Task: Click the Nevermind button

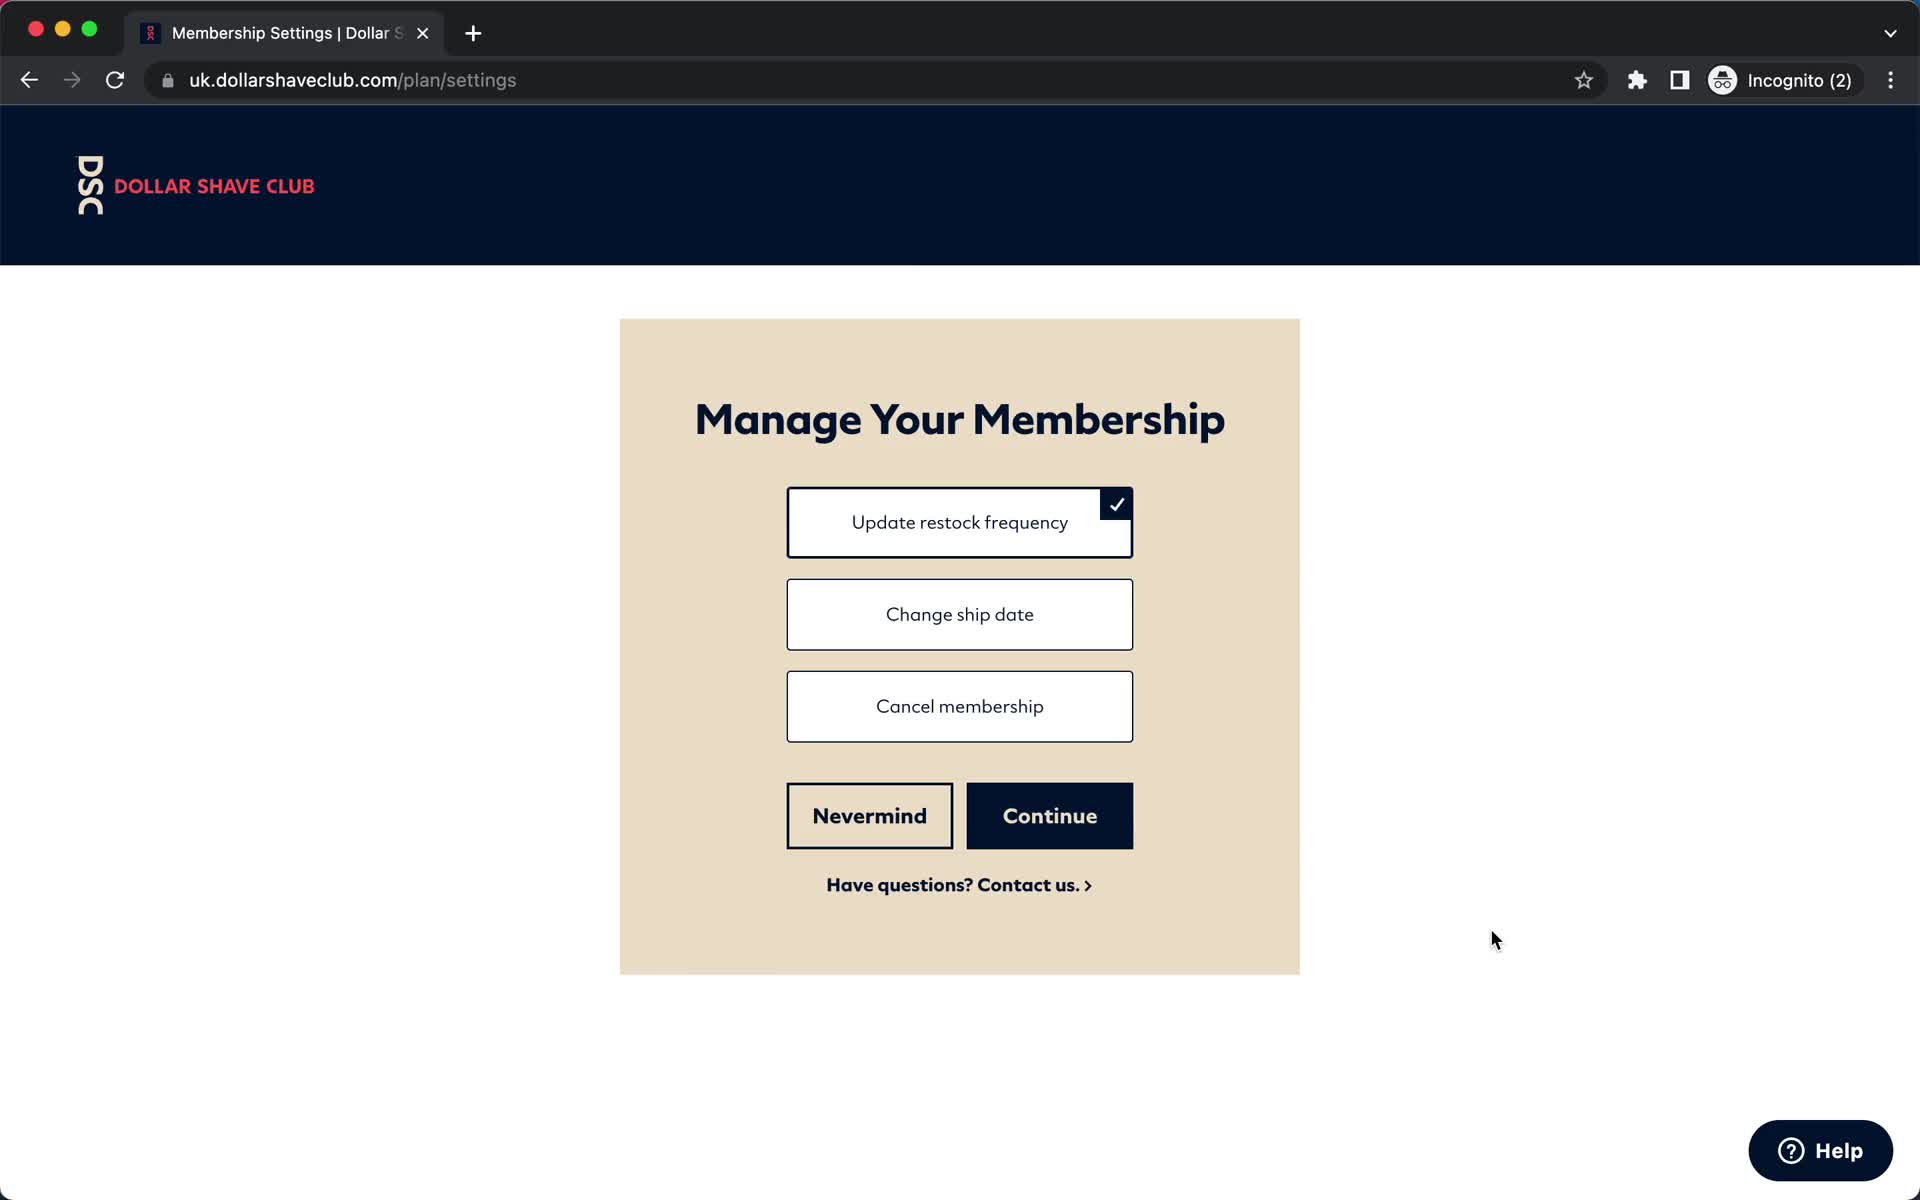Action: pyautogui.click(x=869, y=816)
